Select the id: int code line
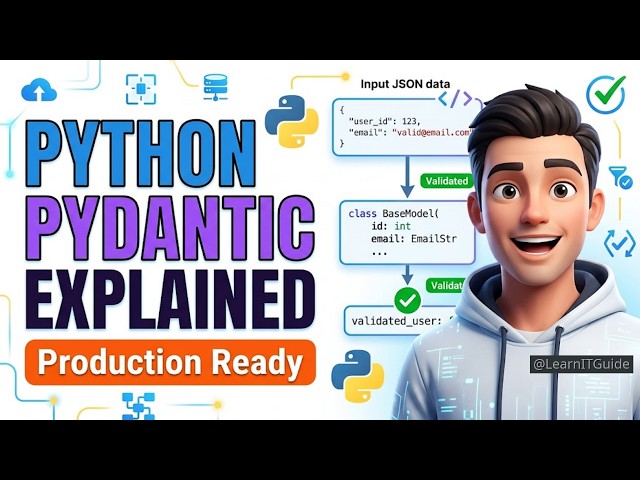The image size is (640, 480). pyautogui.click(x=391, y=226)
